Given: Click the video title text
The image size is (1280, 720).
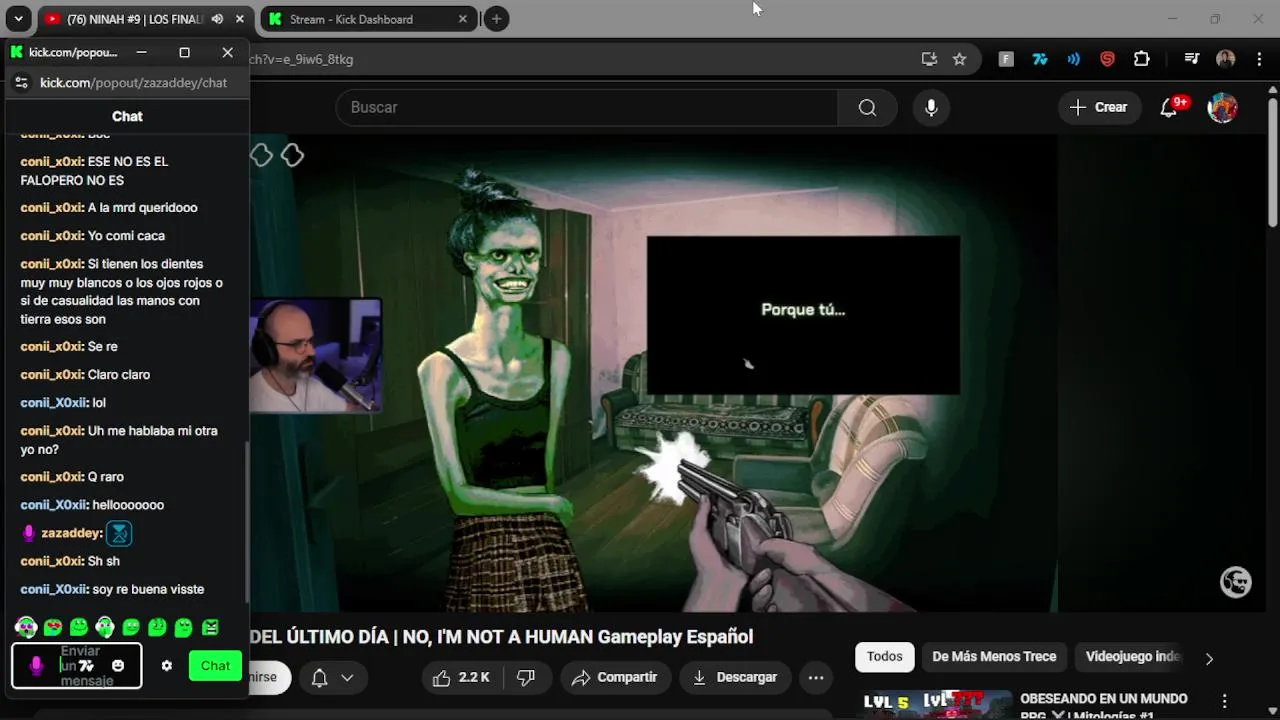Looking at the screenshot, I should (x=501, y=637).
